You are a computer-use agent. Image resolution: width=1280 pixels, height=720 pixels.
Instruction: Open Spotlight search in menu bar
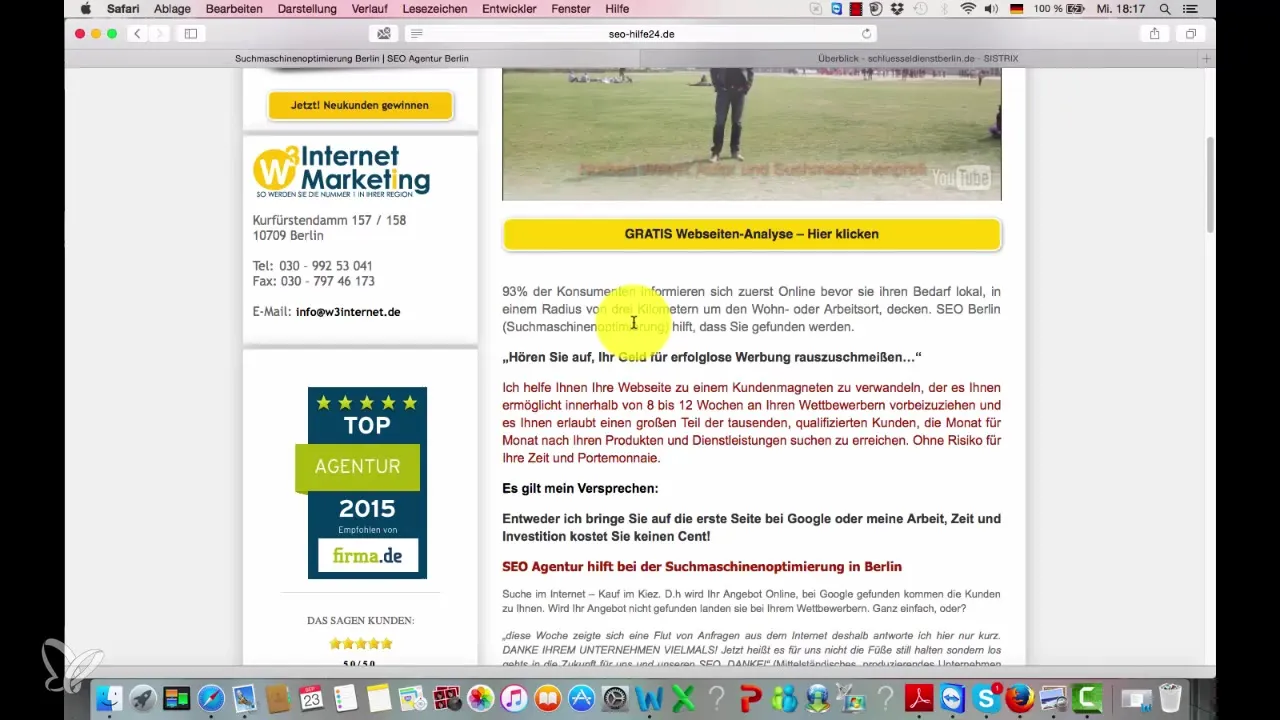pyautogui.click(x=1165, y=9)
